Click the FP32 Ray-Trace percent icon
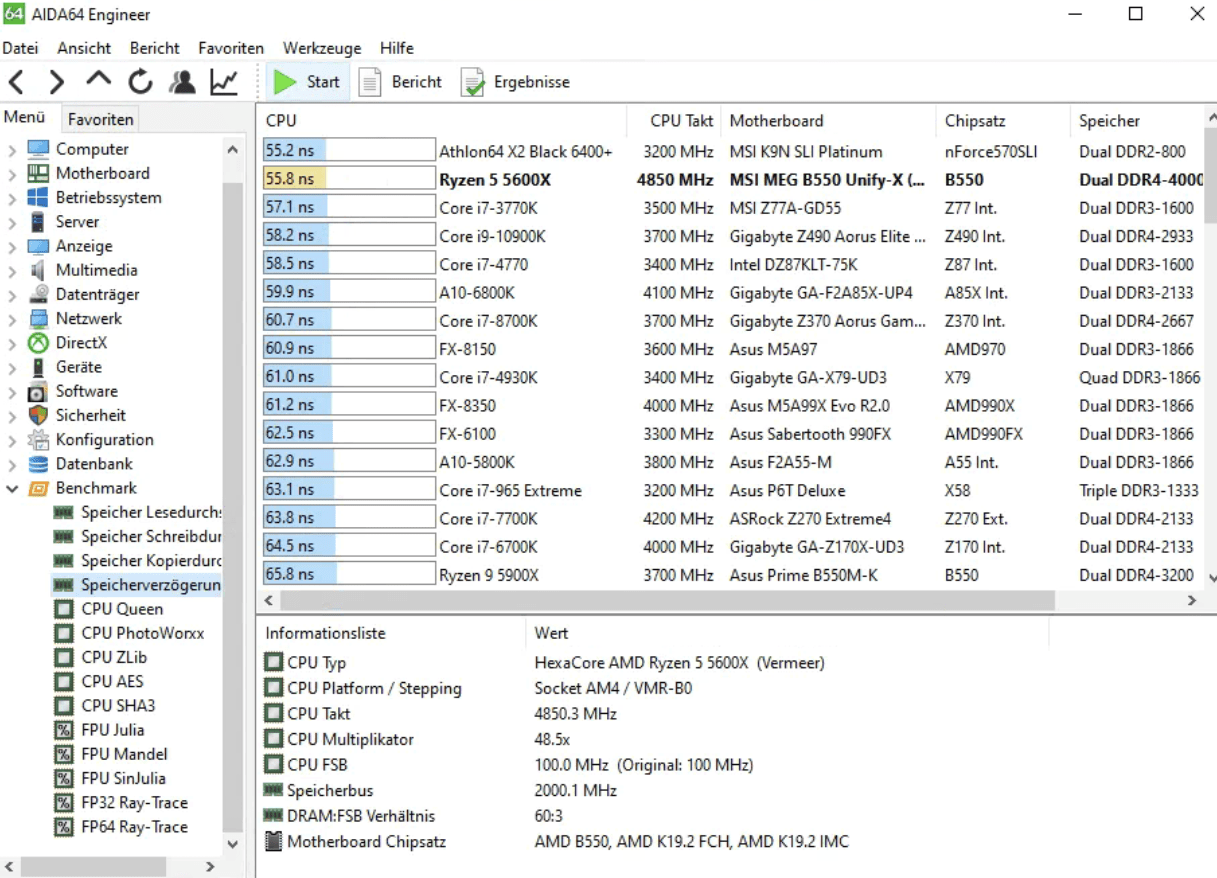The height and width of the screenshot is (878, 1217). click(x=64, y=803)
